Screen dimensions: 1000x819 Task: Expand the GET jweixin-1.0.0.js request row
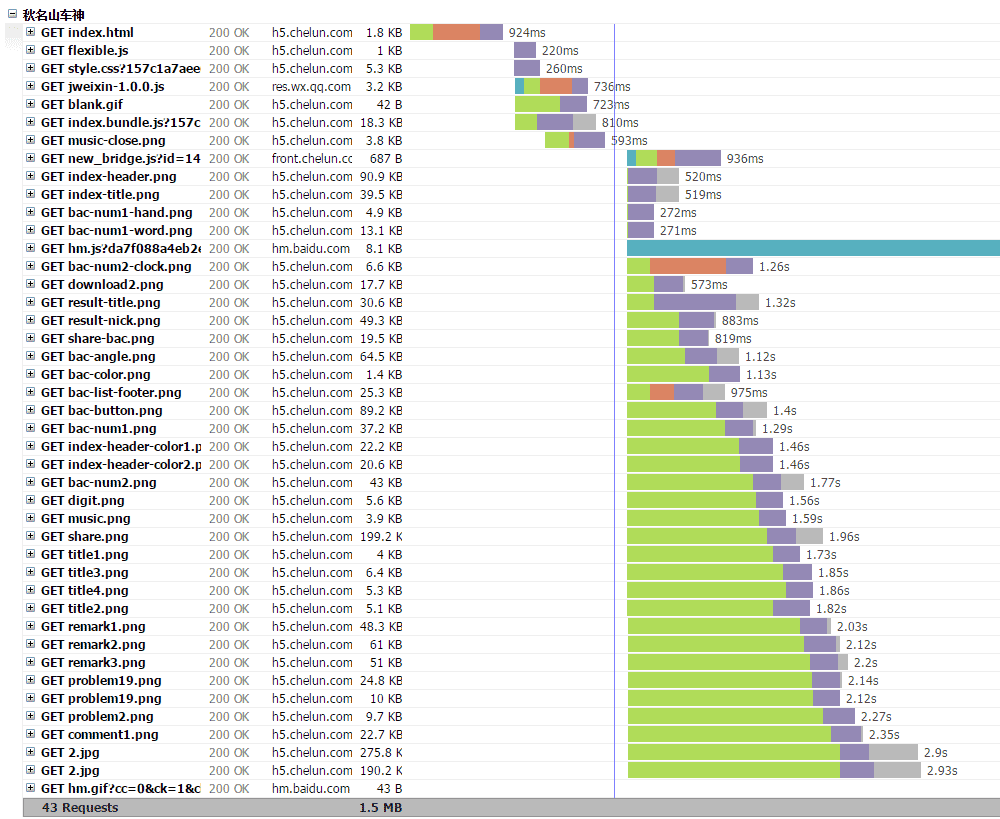click(31, 87)
